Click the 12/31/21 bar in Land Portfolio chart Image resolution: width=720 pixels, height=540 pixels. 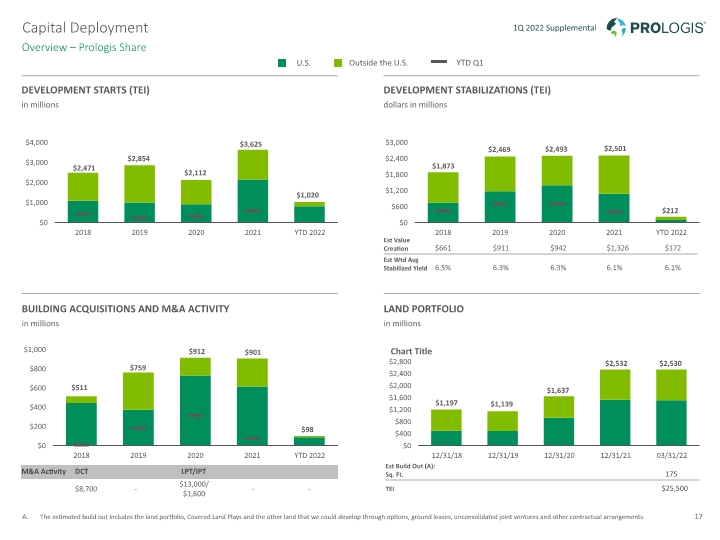(615, 408)
